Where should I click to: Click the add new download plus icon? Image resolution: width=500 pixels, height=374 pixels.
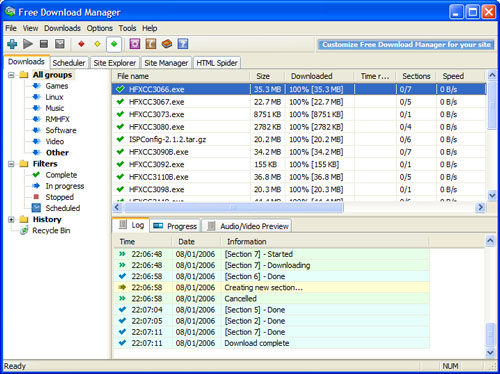point(12,44)
